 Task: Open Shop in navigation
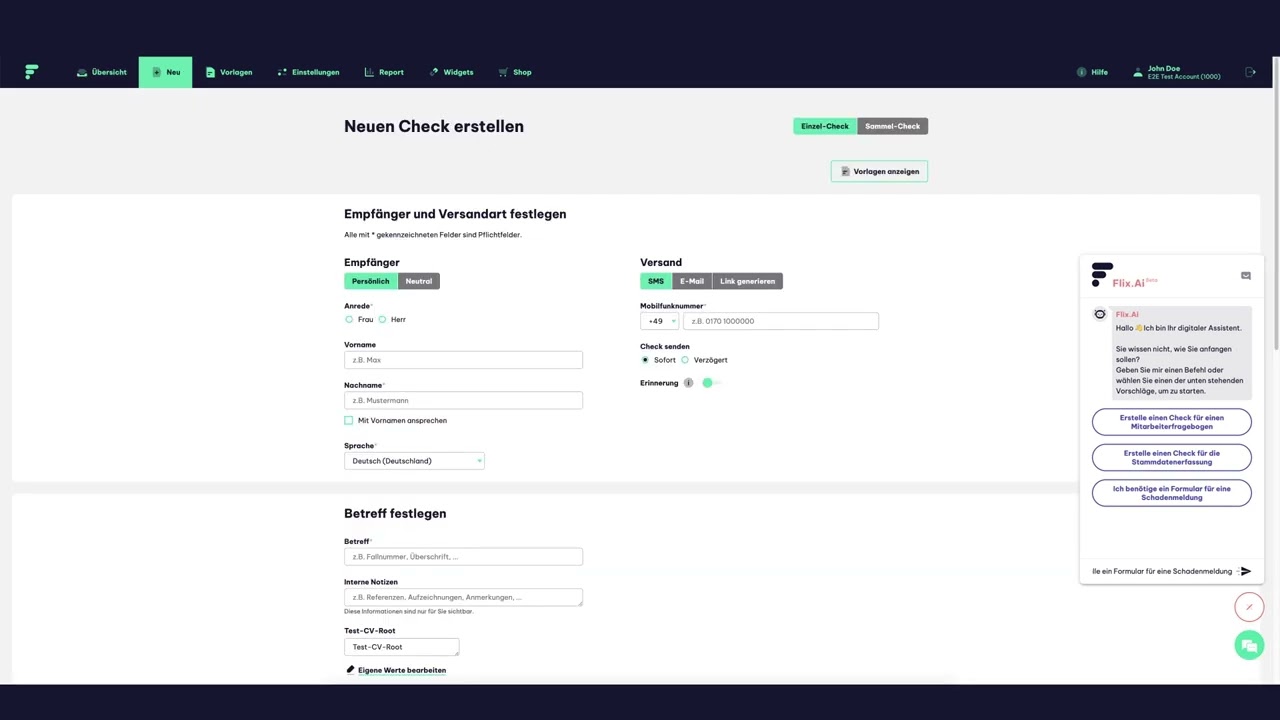pyautogui.click(x=515, y=72)
